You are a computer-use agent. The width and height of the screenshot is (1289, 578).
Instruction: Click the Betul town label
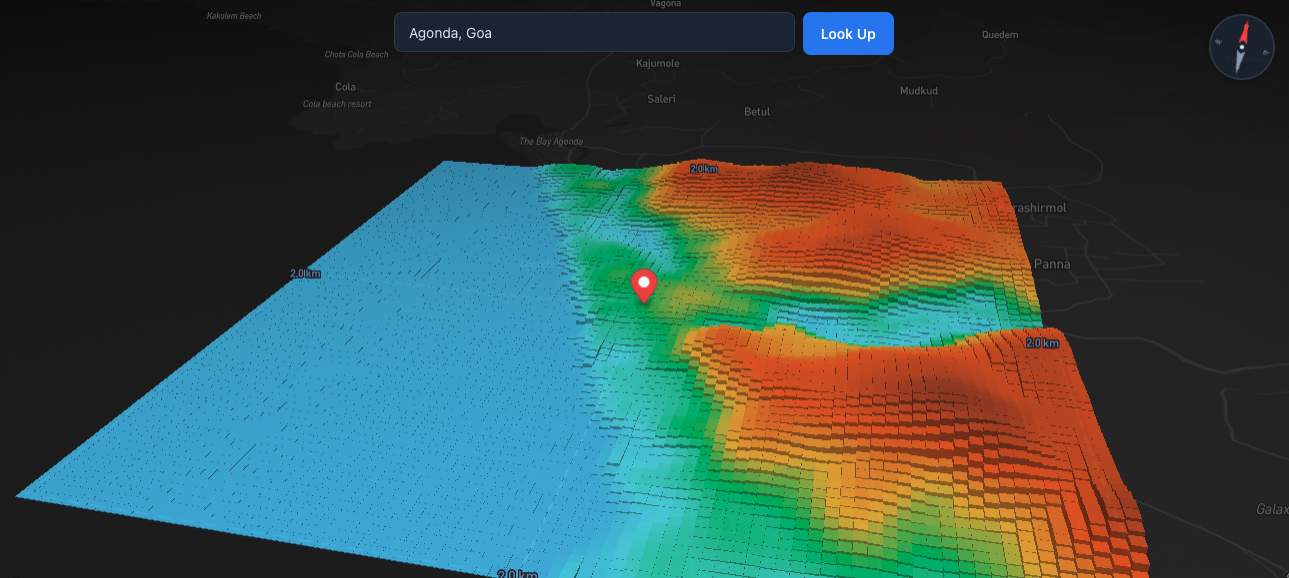click(x=757, y=112)
